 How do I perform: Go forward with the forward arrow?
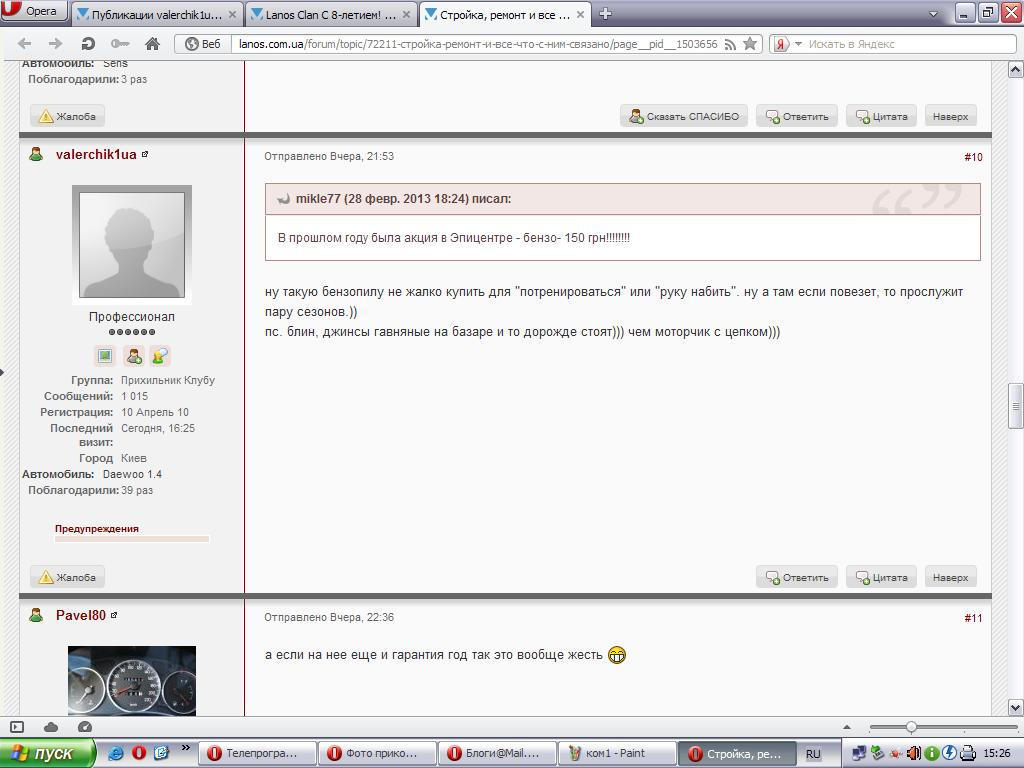56,44
